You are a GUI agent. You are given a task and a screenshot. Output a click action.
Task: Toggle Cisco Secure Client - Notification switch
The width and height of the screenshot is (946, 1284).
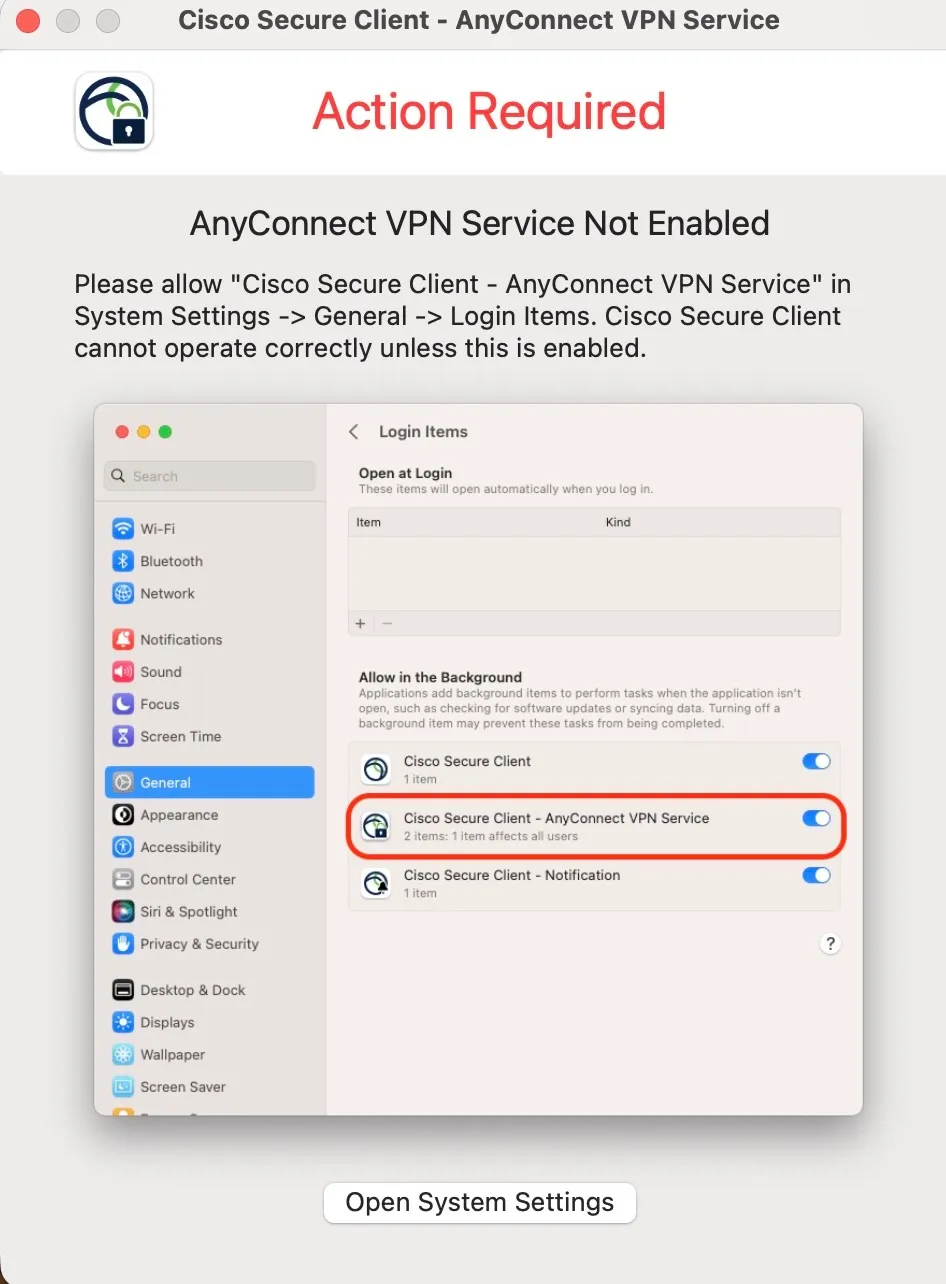click(816, 876)
